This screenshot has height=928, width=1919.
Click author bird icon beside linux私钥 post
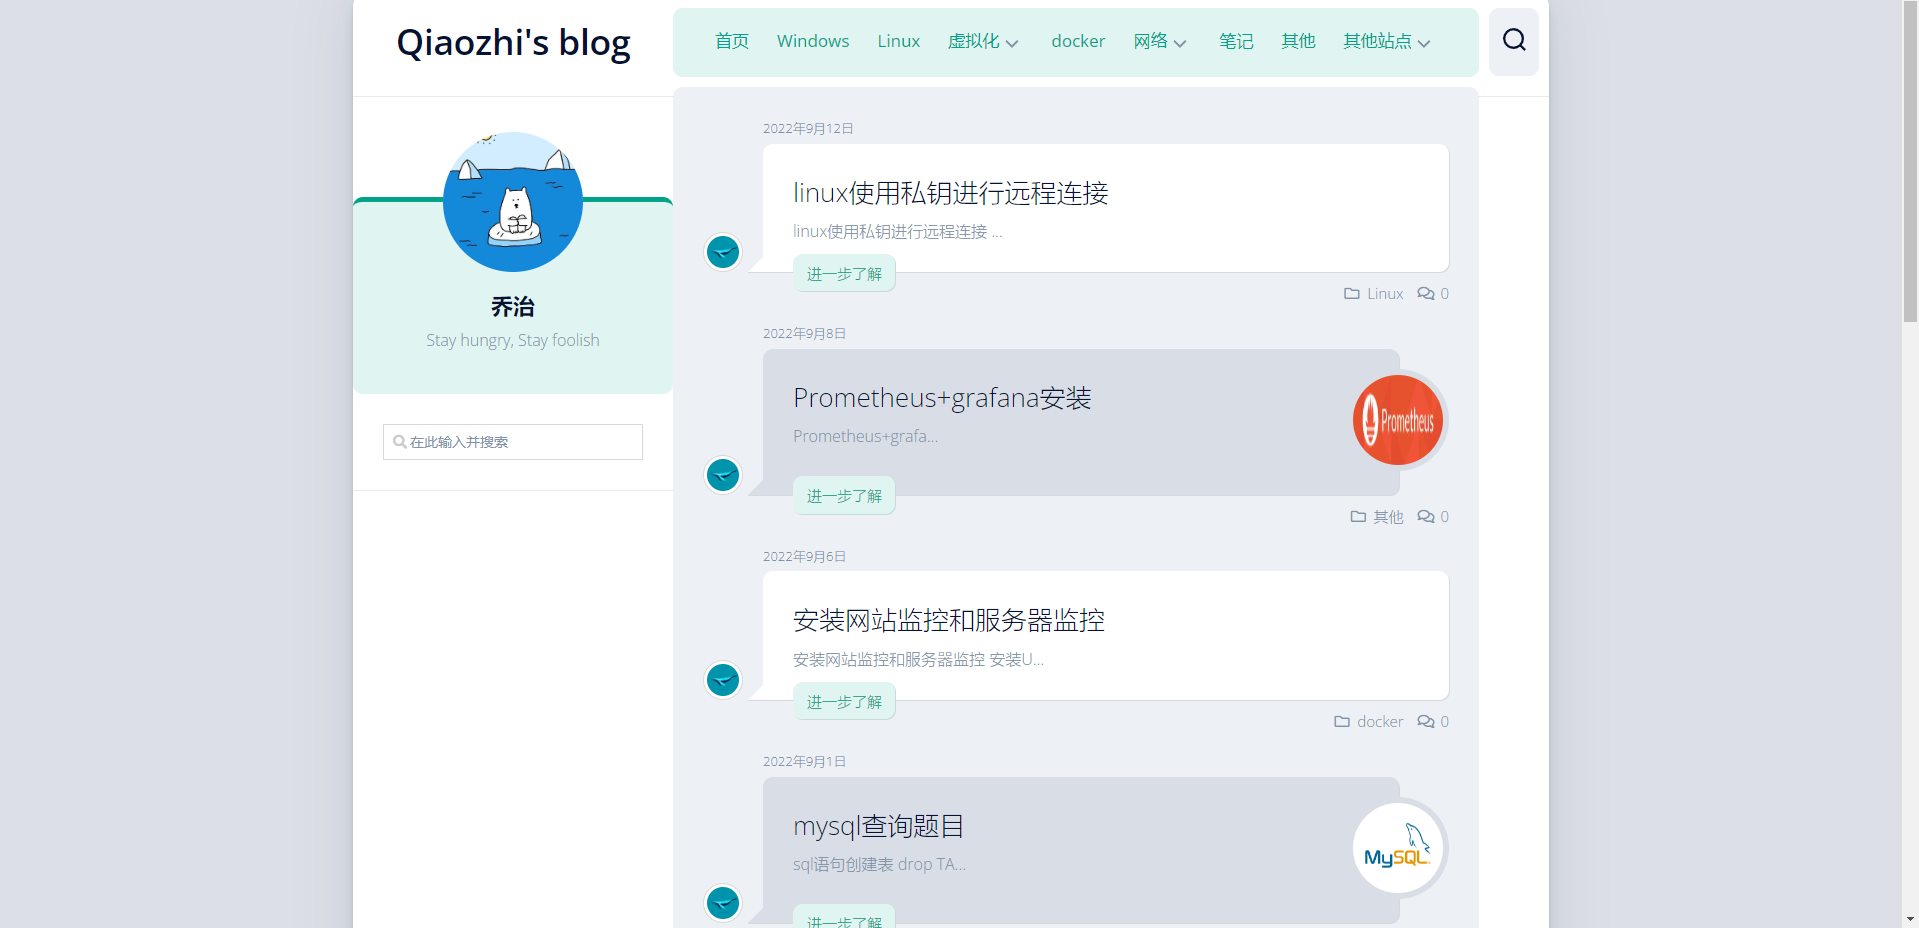(723, 252)
